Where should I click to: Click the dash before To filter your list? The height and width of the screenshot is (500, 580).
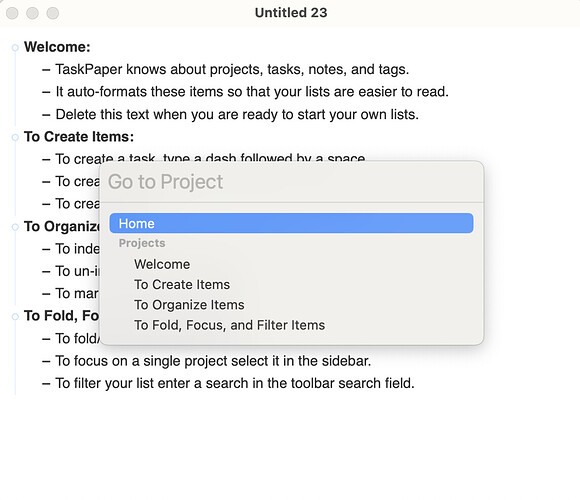click(x=46, y=384)
